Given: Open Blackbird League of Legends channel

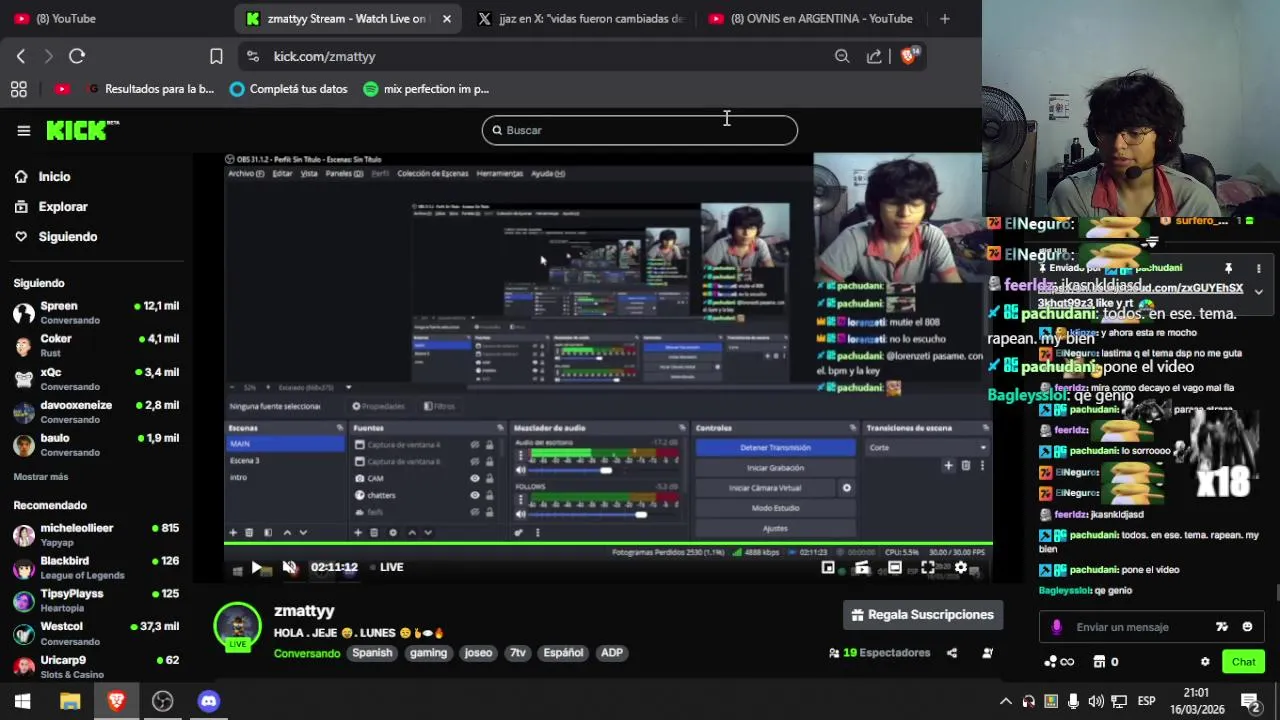Looking at the screenshot, I should (96, 568).
